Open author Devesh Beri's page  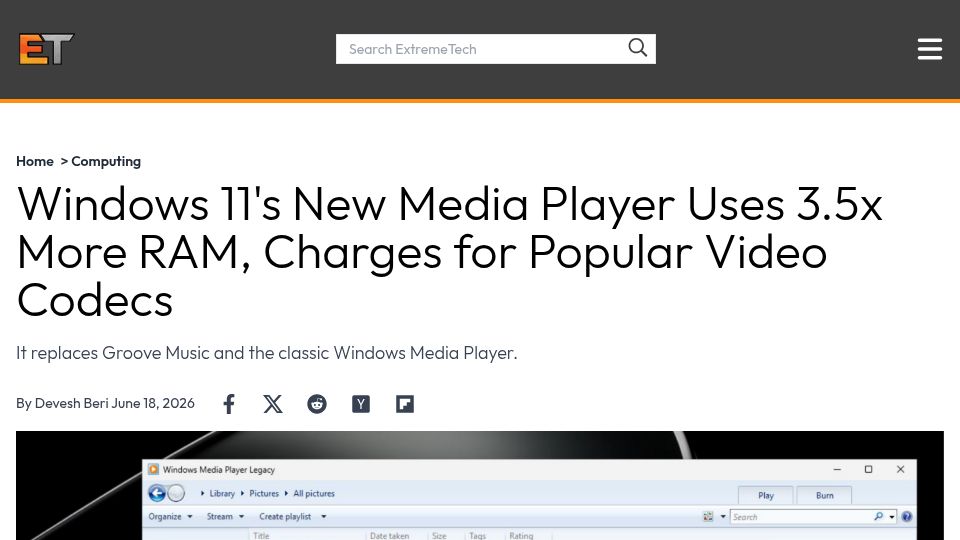coord(71,403)
